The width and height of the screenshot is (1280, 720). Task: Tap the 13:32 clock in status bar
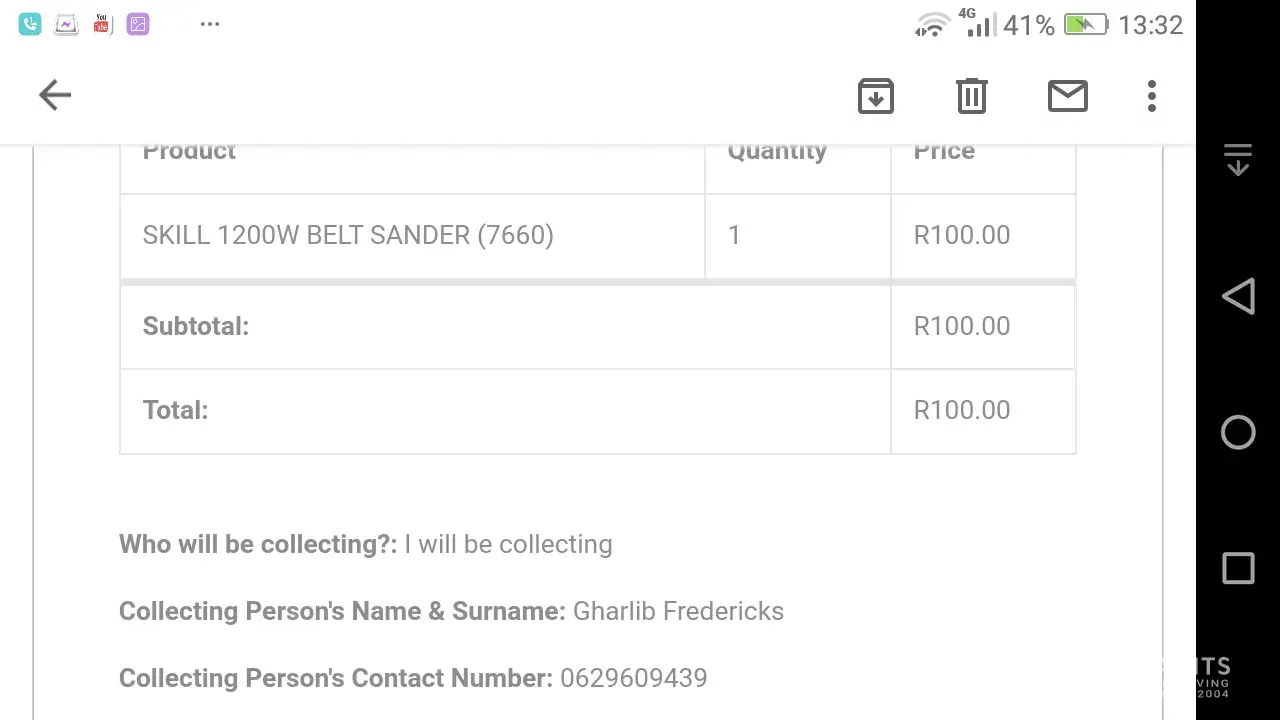click(1150, 25)
